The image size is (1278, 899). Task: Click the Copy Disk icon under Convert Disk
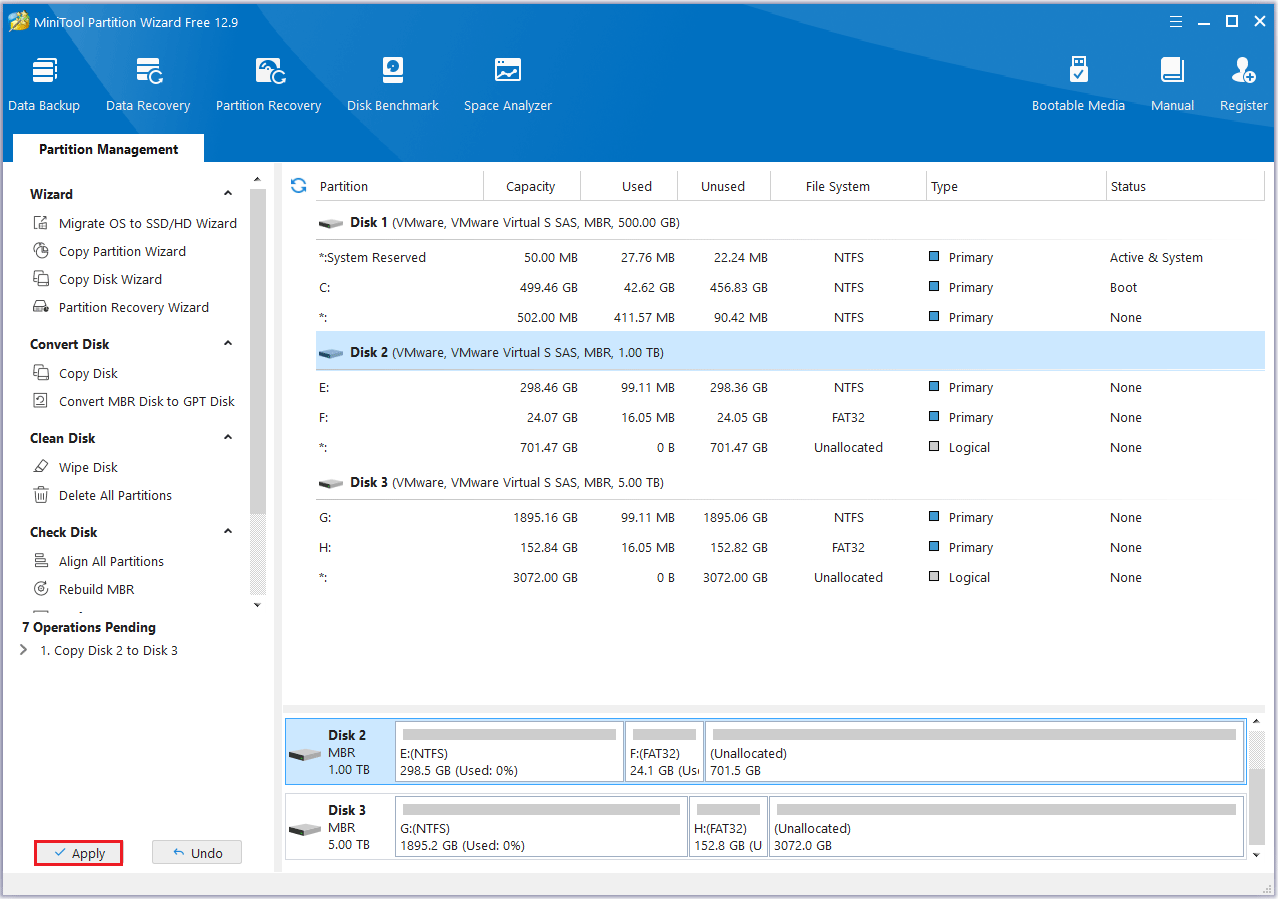coord(41,373)
